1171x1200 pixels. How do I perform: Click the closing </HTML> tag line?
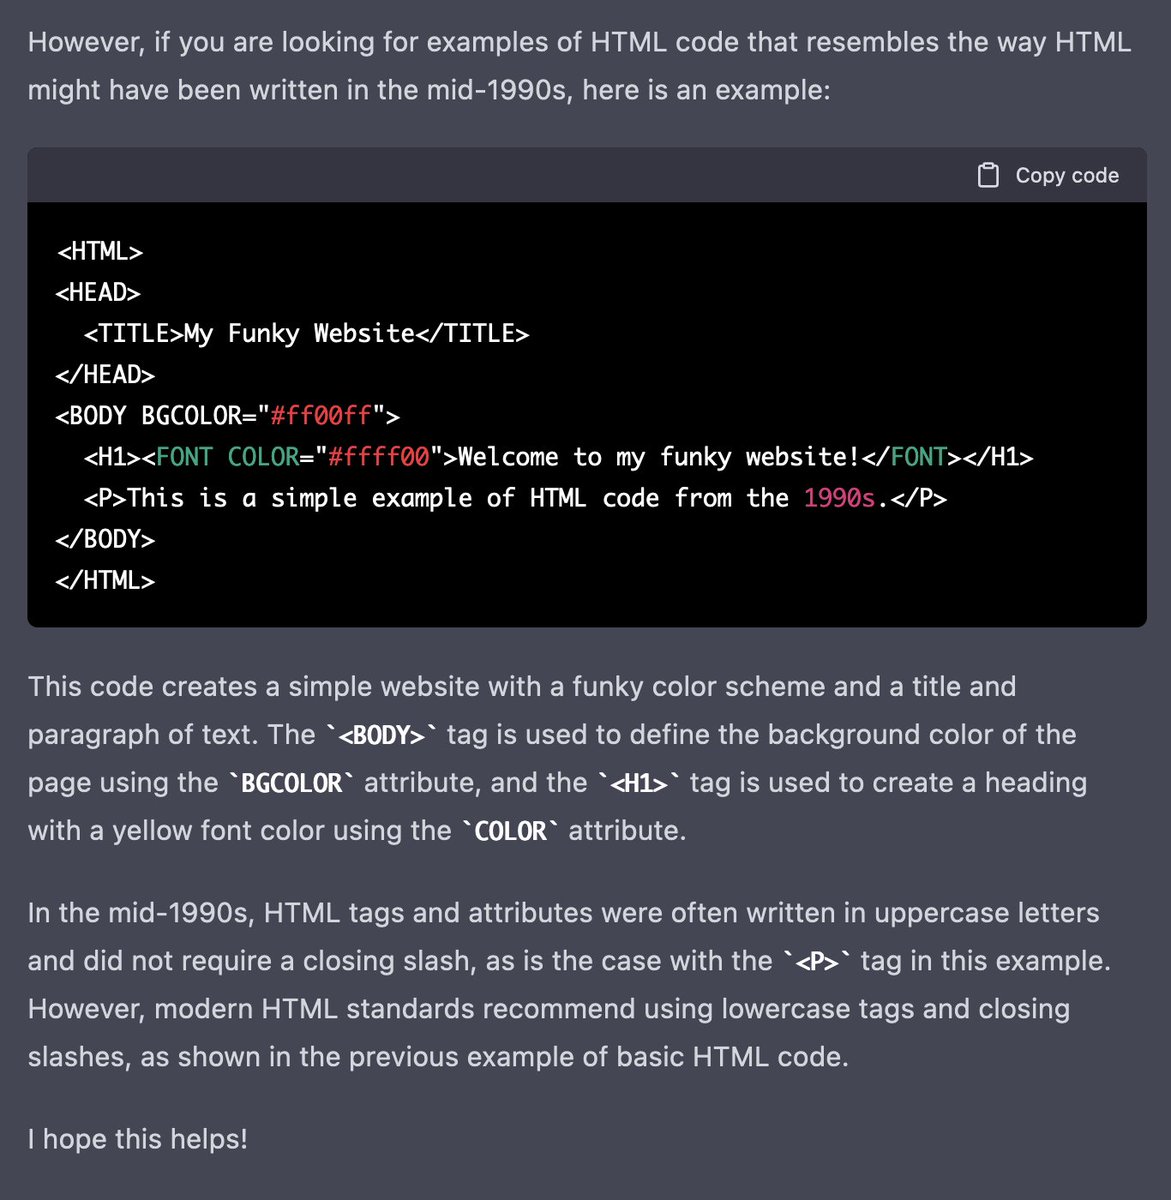[105, 580]
